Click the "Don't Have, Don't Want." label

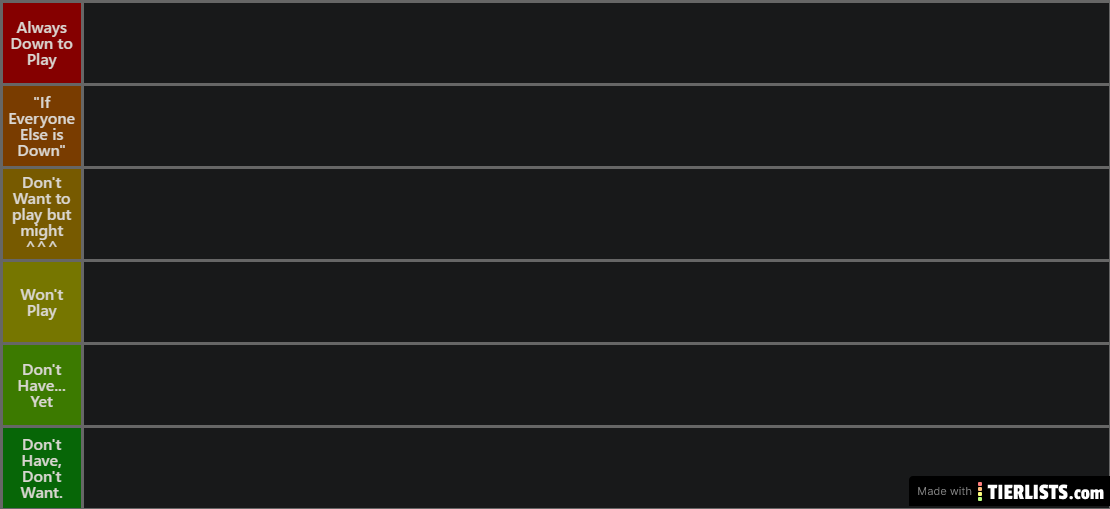click(42, 467)
